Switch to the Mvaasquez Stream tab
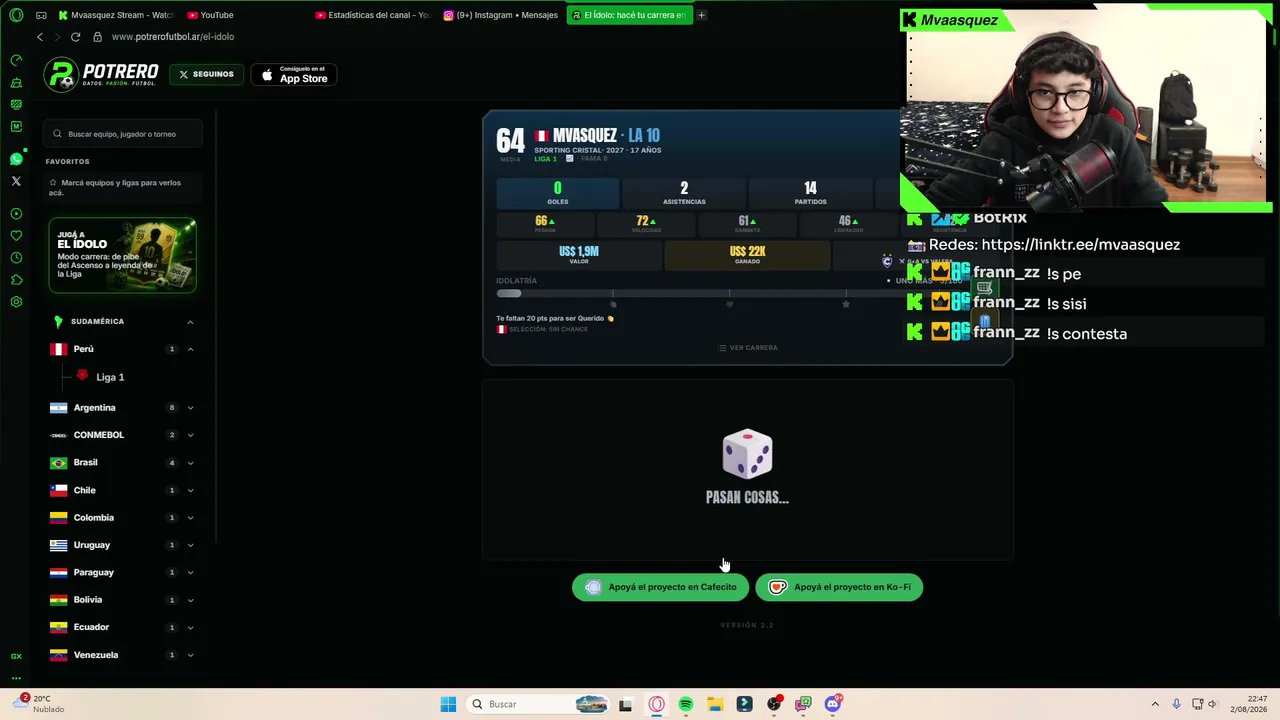 tap(117, 15)
